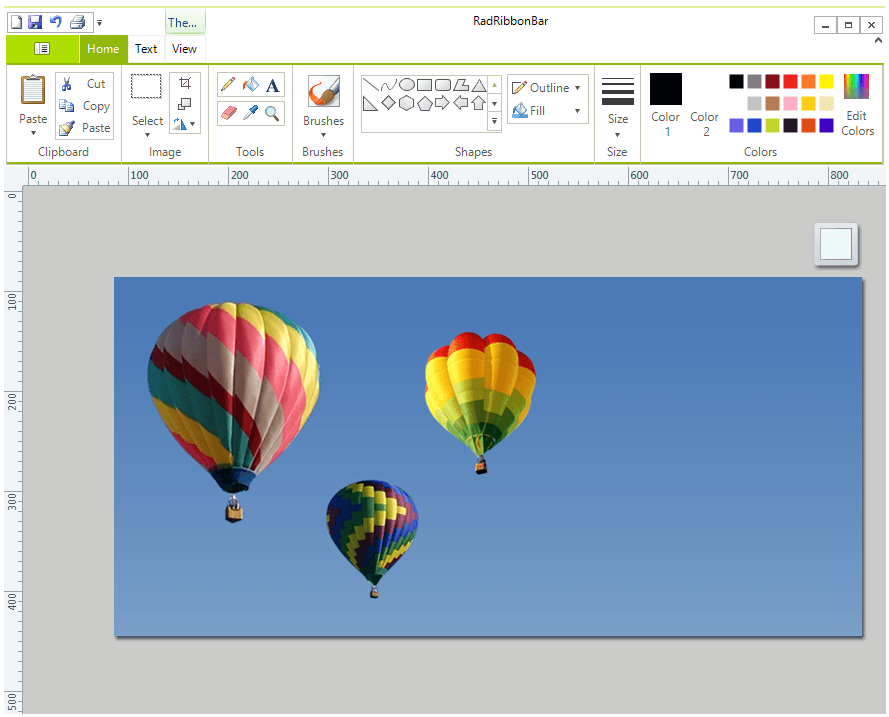Pick the red swatch from the Colors palette

click(x=790, y=81)
